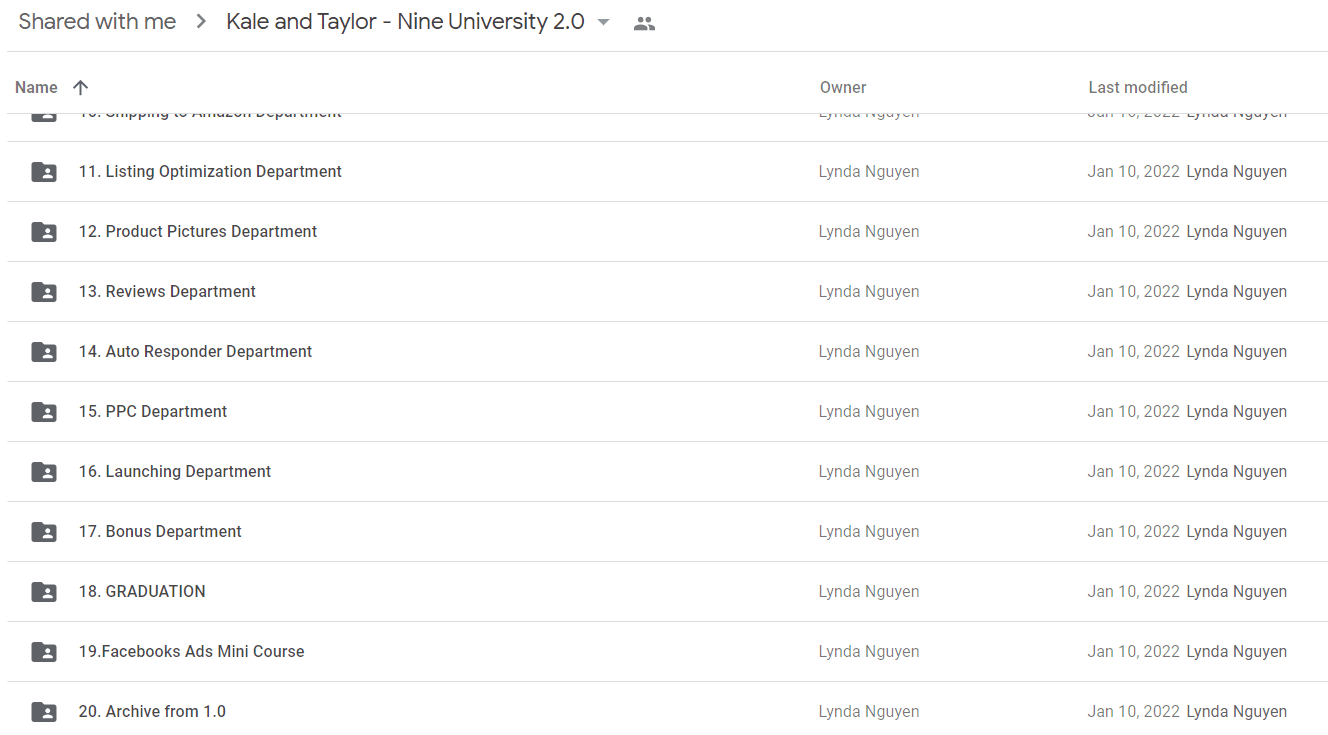
Task: Select 16. Launching Department folder name
Action: [175, 471]
